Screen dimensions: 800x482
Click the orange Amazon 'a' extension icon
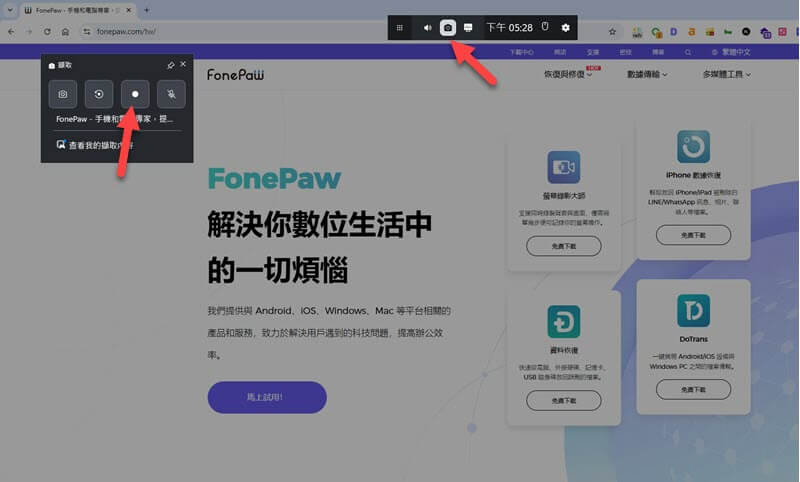(x=691, y=32)
